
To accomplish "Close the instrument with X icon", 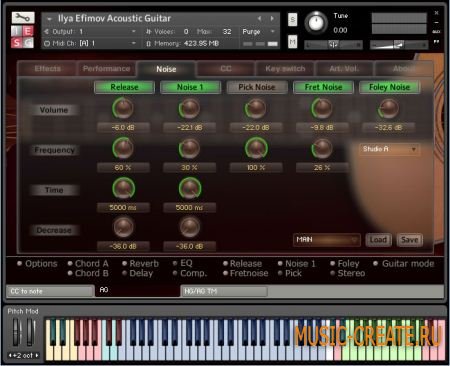I will point(436,13).
